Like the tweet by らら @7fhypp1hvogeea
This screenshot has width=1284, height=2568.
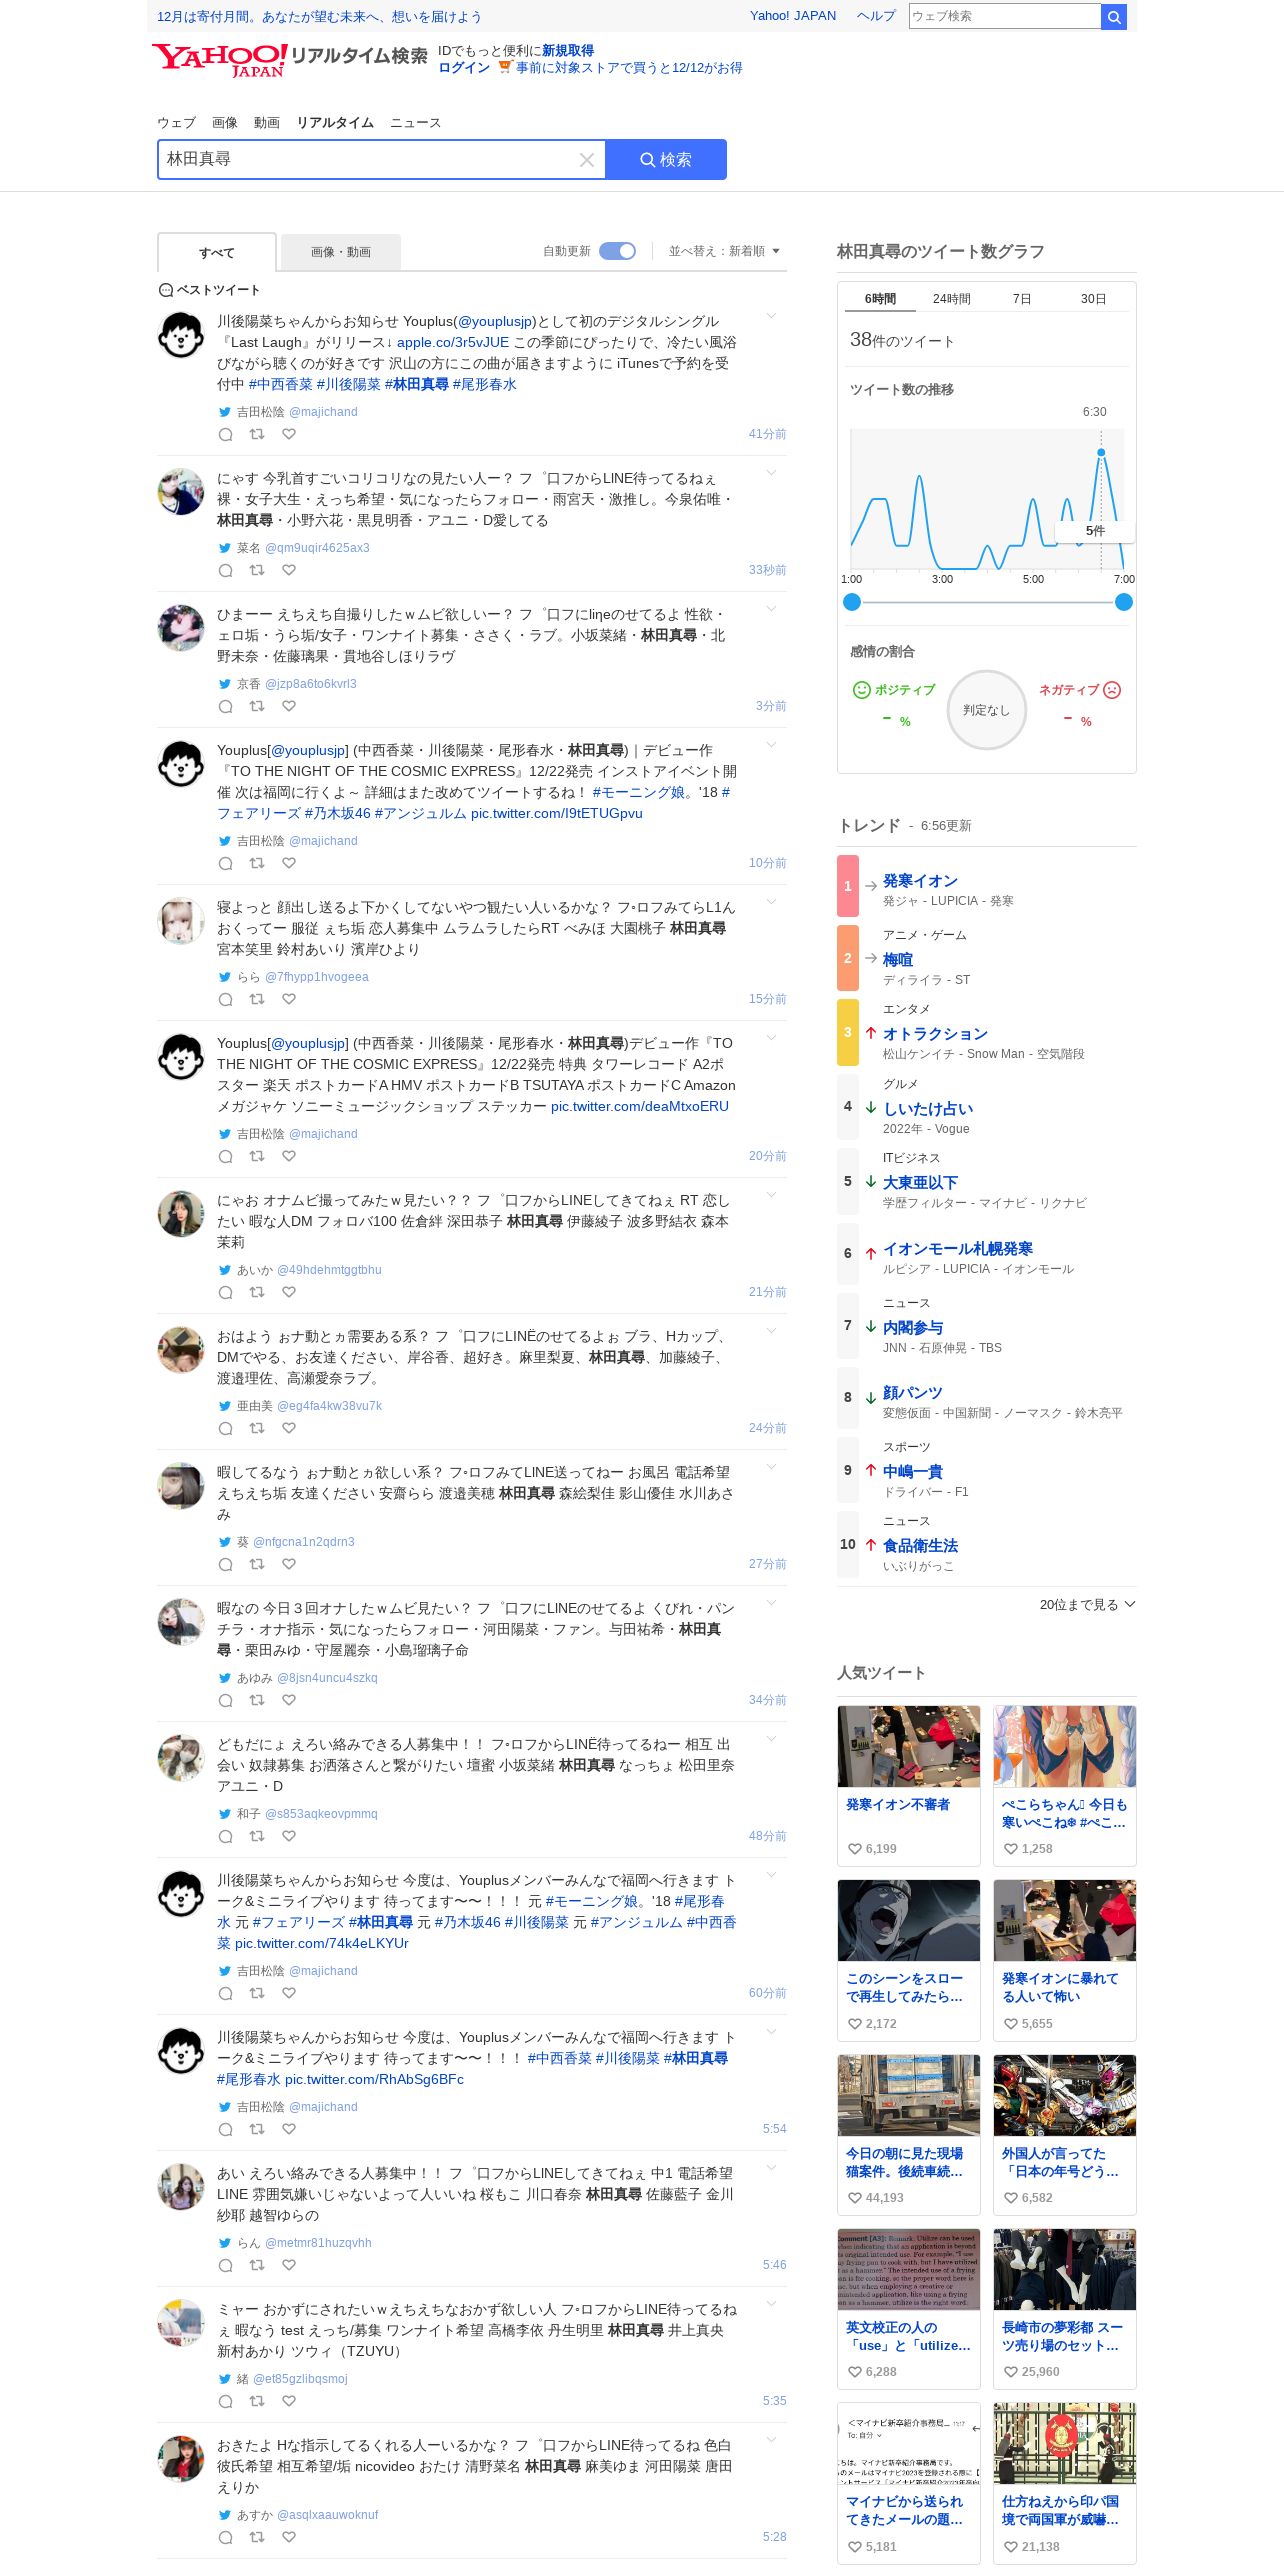point(289,999)
